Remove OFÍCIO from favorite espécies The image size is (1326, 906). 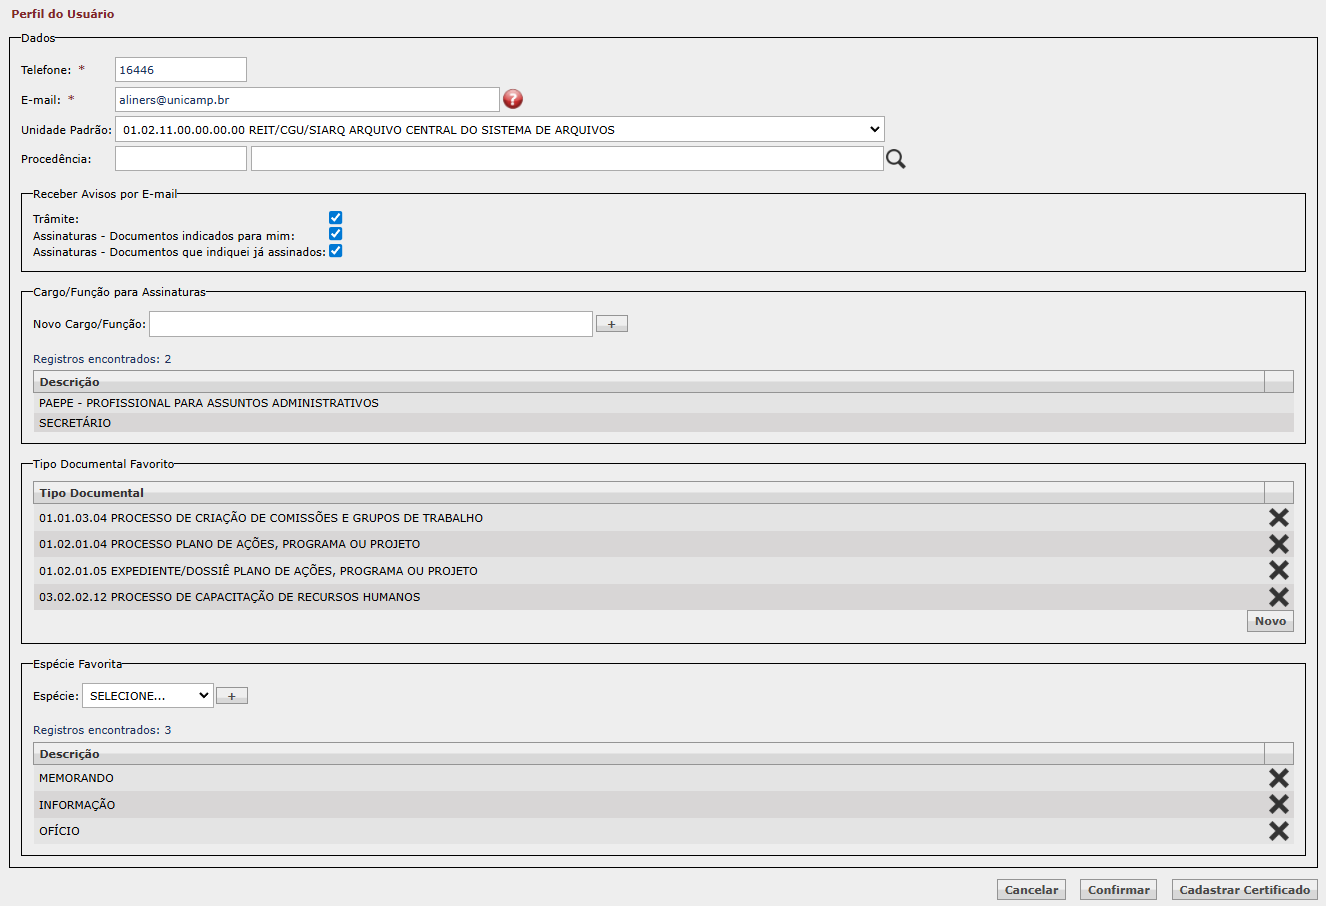point(1278,831)
